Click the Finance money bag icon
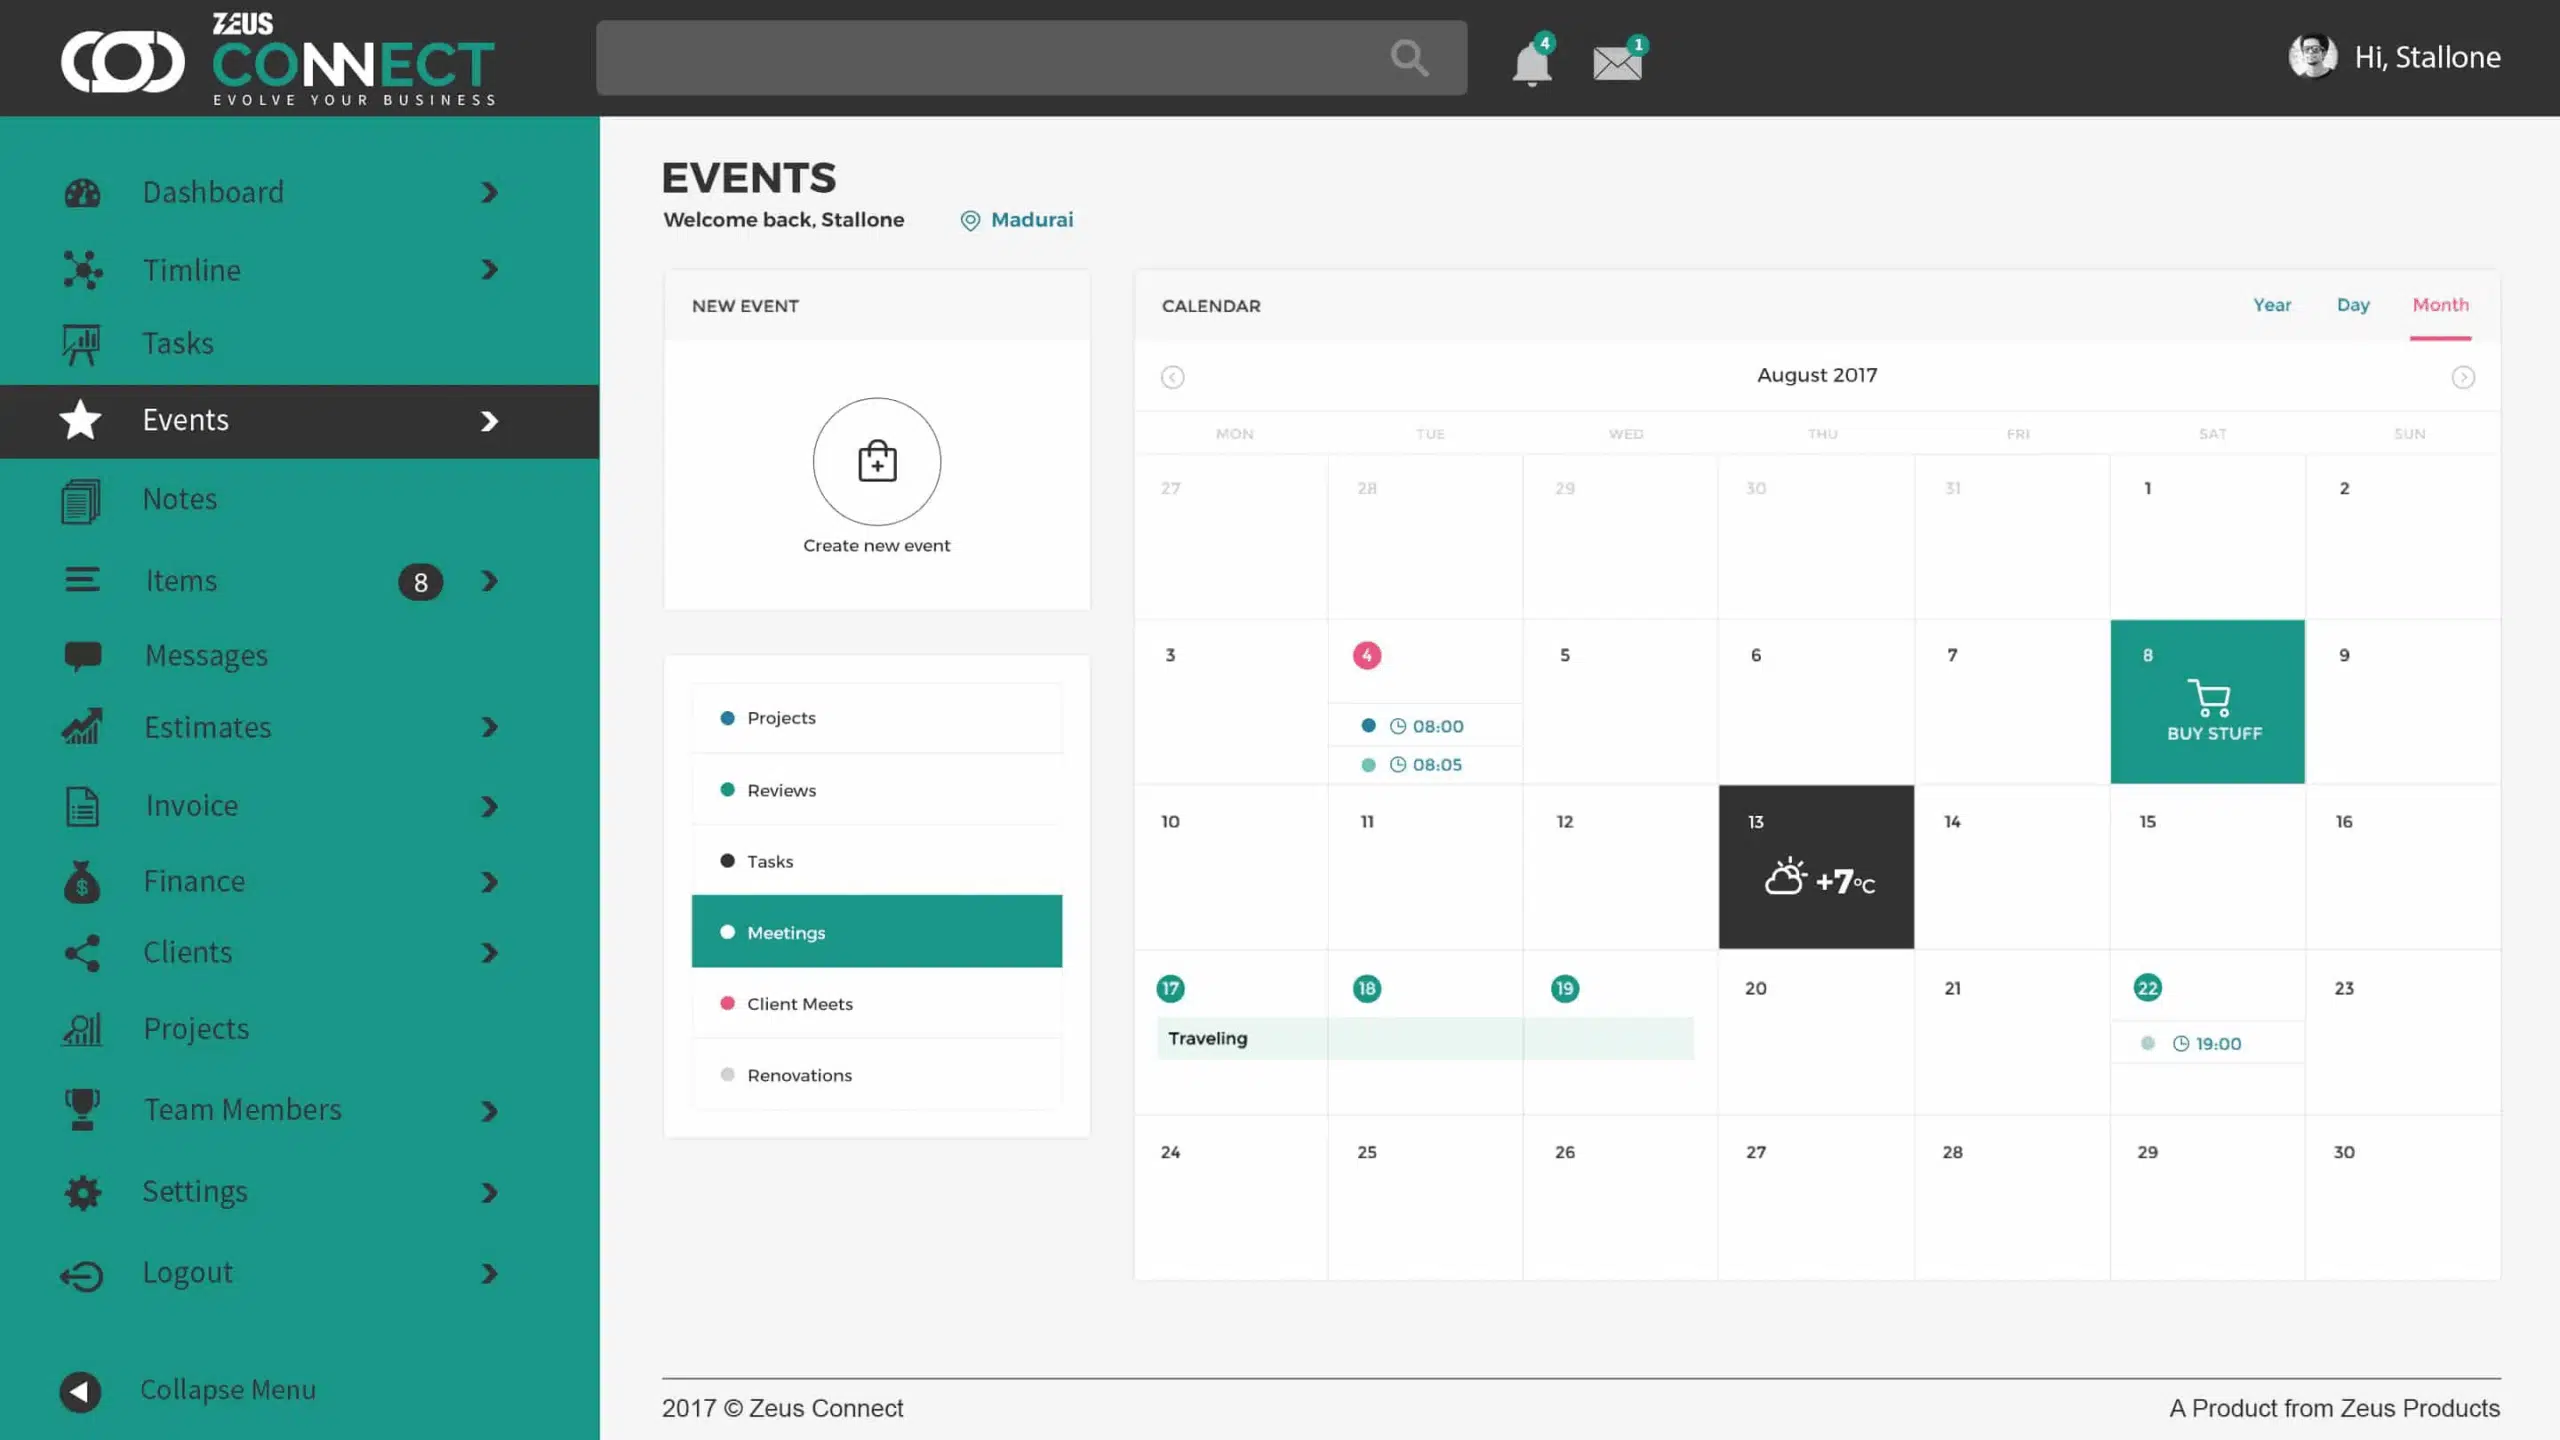Image resolution: width=2560 pixels, height=1440 pixels. pyautogui.click(x=81, y=881)
